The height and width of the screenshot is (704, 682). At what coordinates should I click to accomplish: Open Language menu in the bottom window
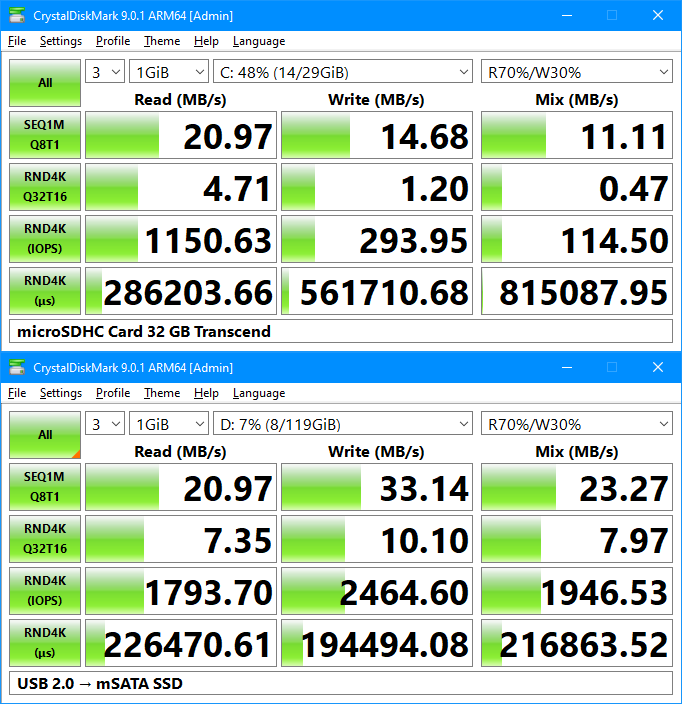(258, 393)
